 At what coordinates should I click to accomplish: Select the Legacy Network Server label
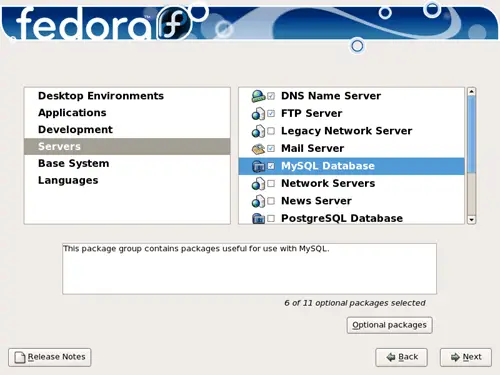tap(346, 131)
